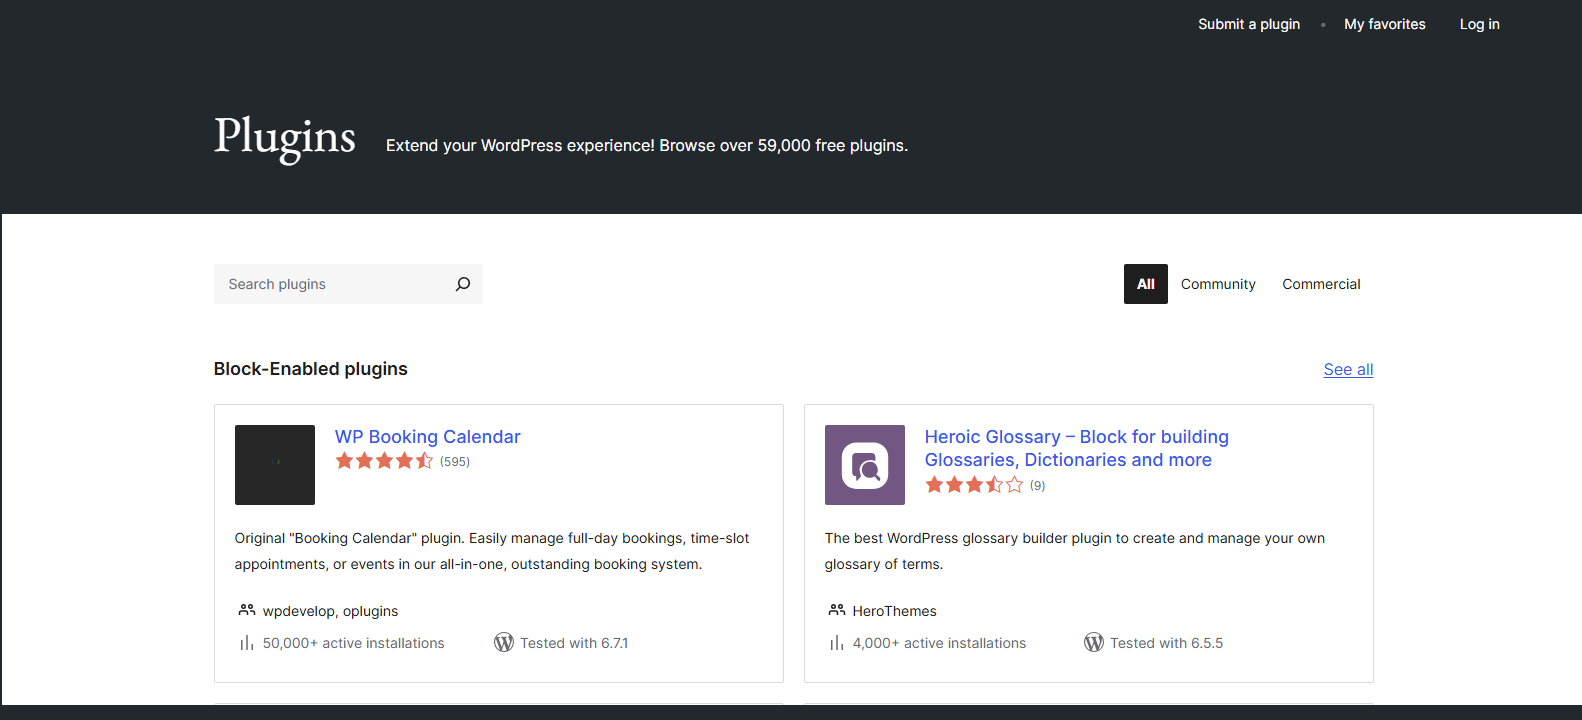1582x720 pixels.
Task: Click the authors icon beside wpdevelop, oplugins
Action: coord(247,610)
